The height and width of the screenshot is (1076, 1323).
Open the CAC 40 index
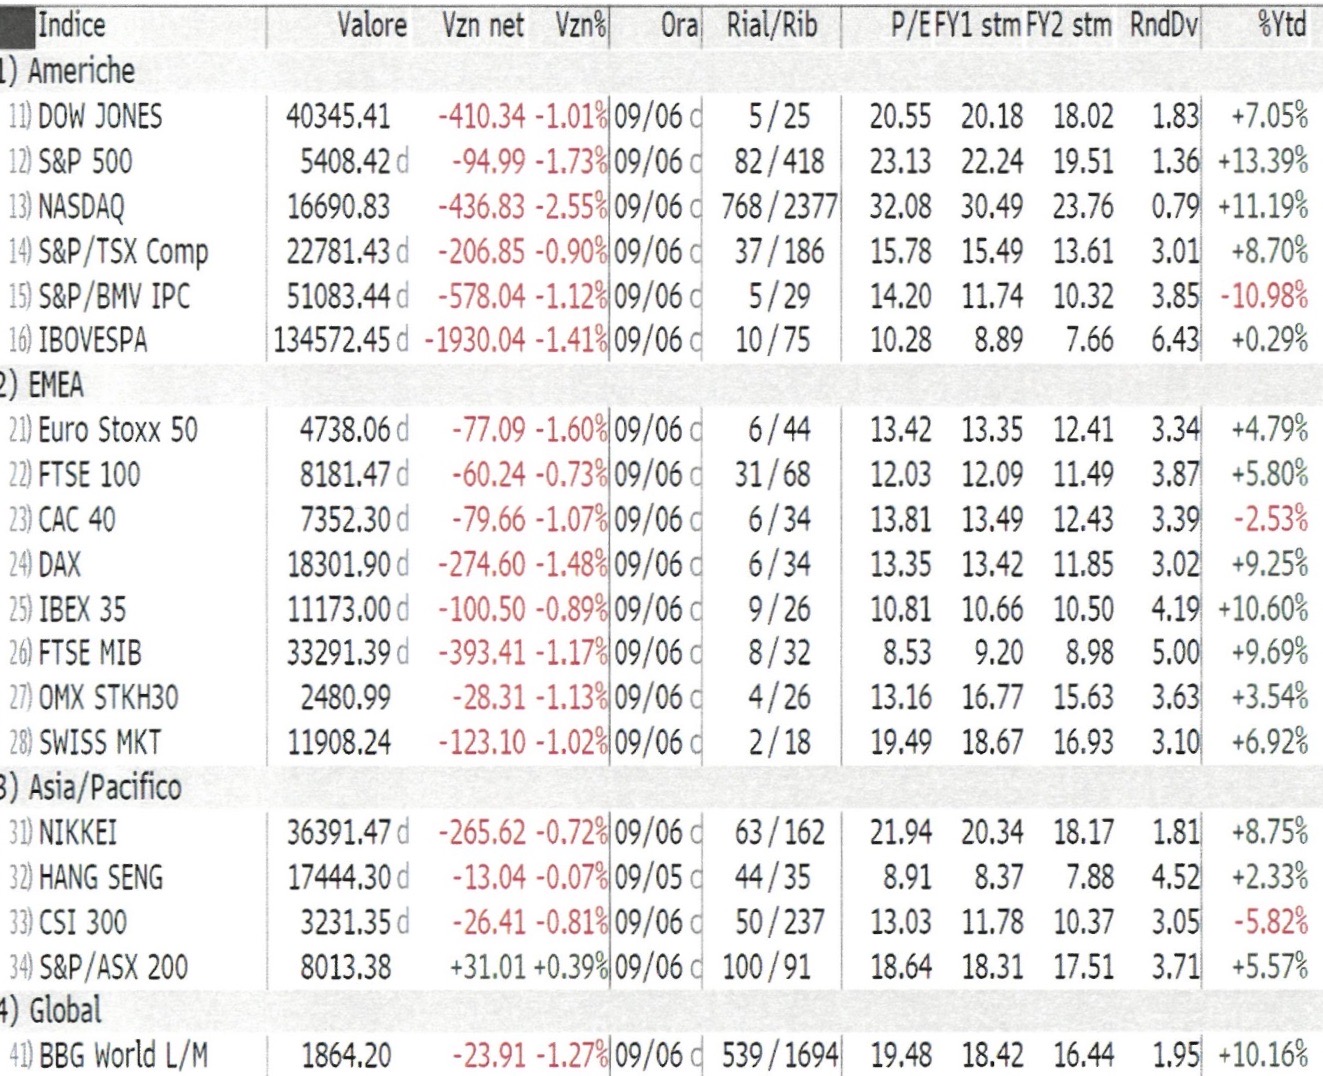point(77,519)
